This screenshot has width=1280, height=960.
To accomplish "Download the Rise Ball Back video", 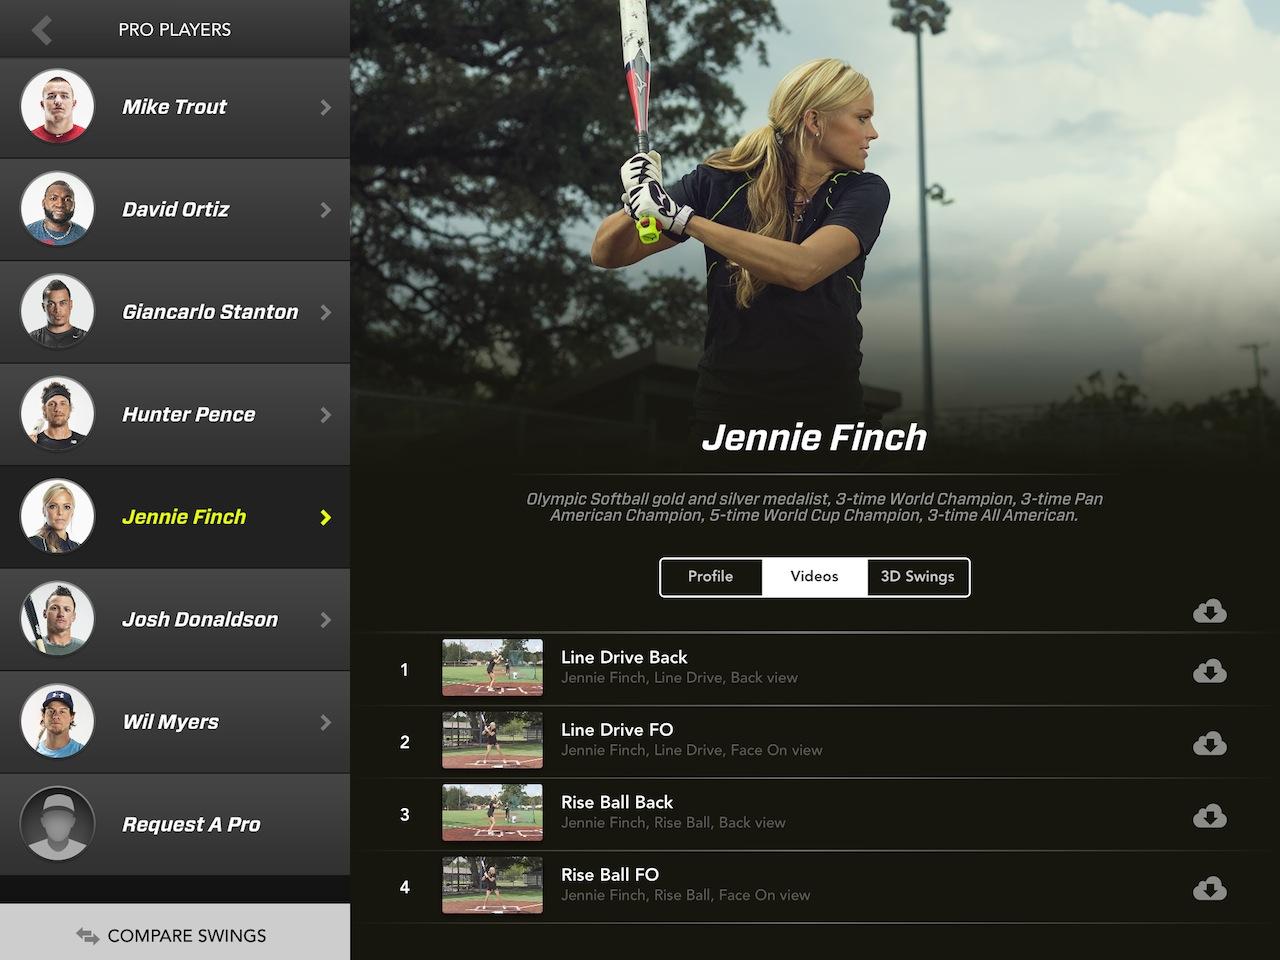I will tap(1209, 816).
